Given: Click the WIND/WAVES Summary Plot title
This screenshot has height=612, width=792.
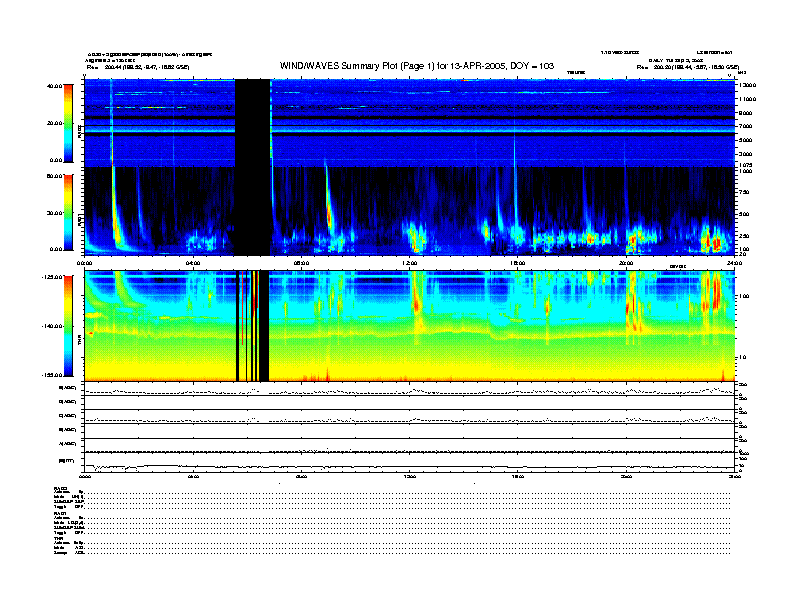Looking at the screenshot, I should pos(417,66).
